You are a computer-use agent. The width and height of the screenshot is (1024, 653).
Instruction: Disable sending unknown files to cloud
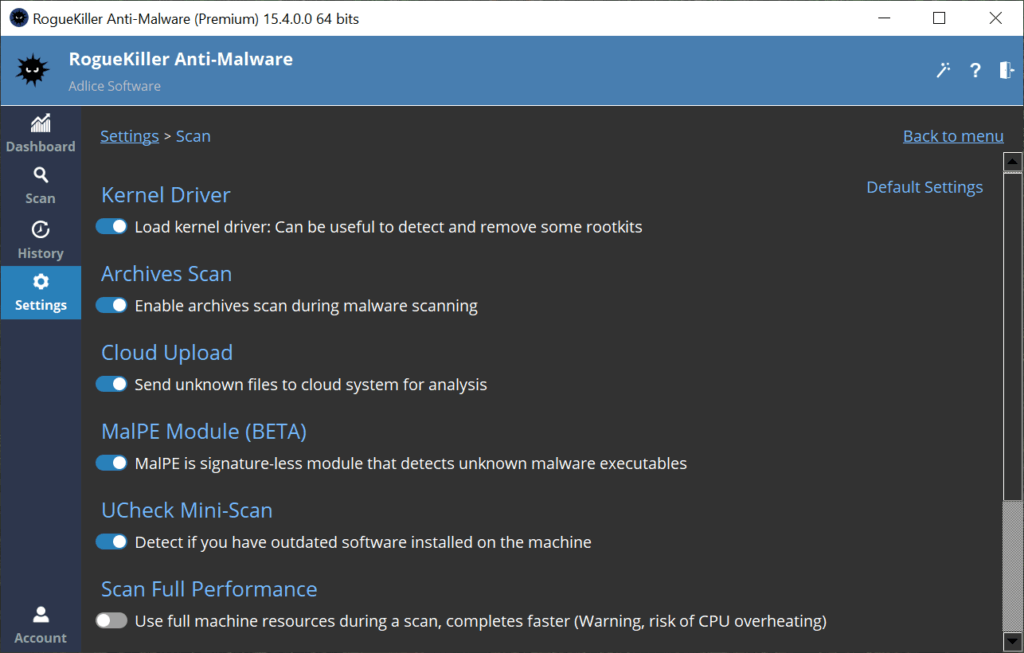(x=112, y=384)
